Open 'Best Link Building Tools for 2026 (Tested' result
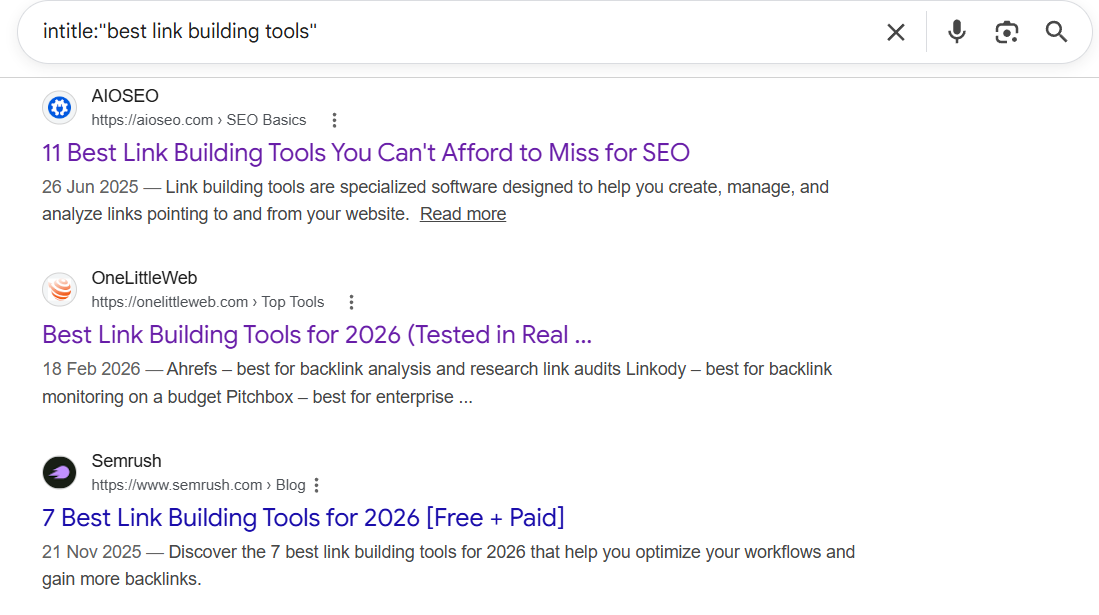The image size is (1099, 615). pyautogui.click(x=317, y=335)
